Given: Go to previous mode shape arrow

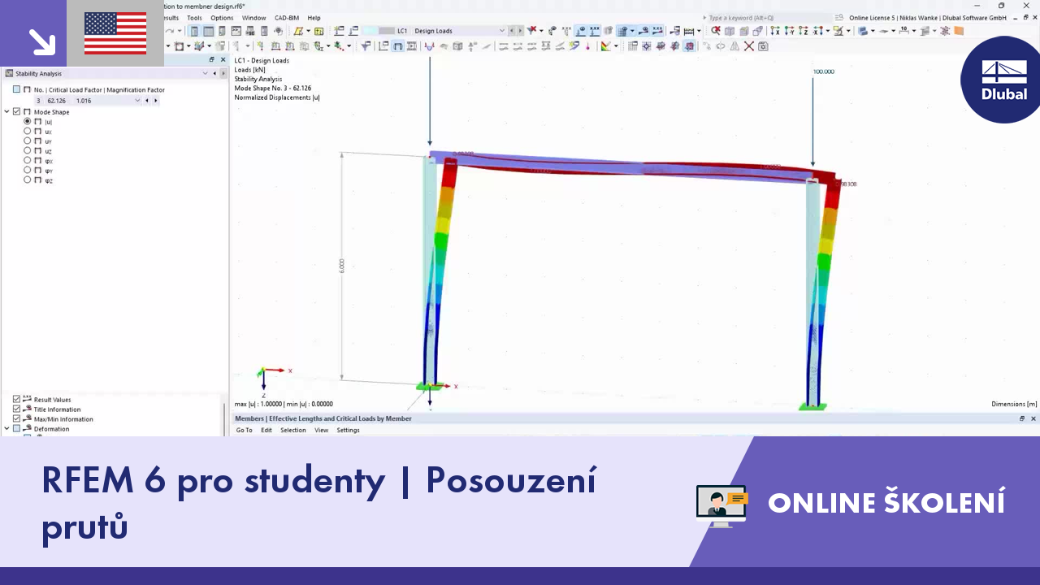Looking at the screenshot, I should 147,101.
